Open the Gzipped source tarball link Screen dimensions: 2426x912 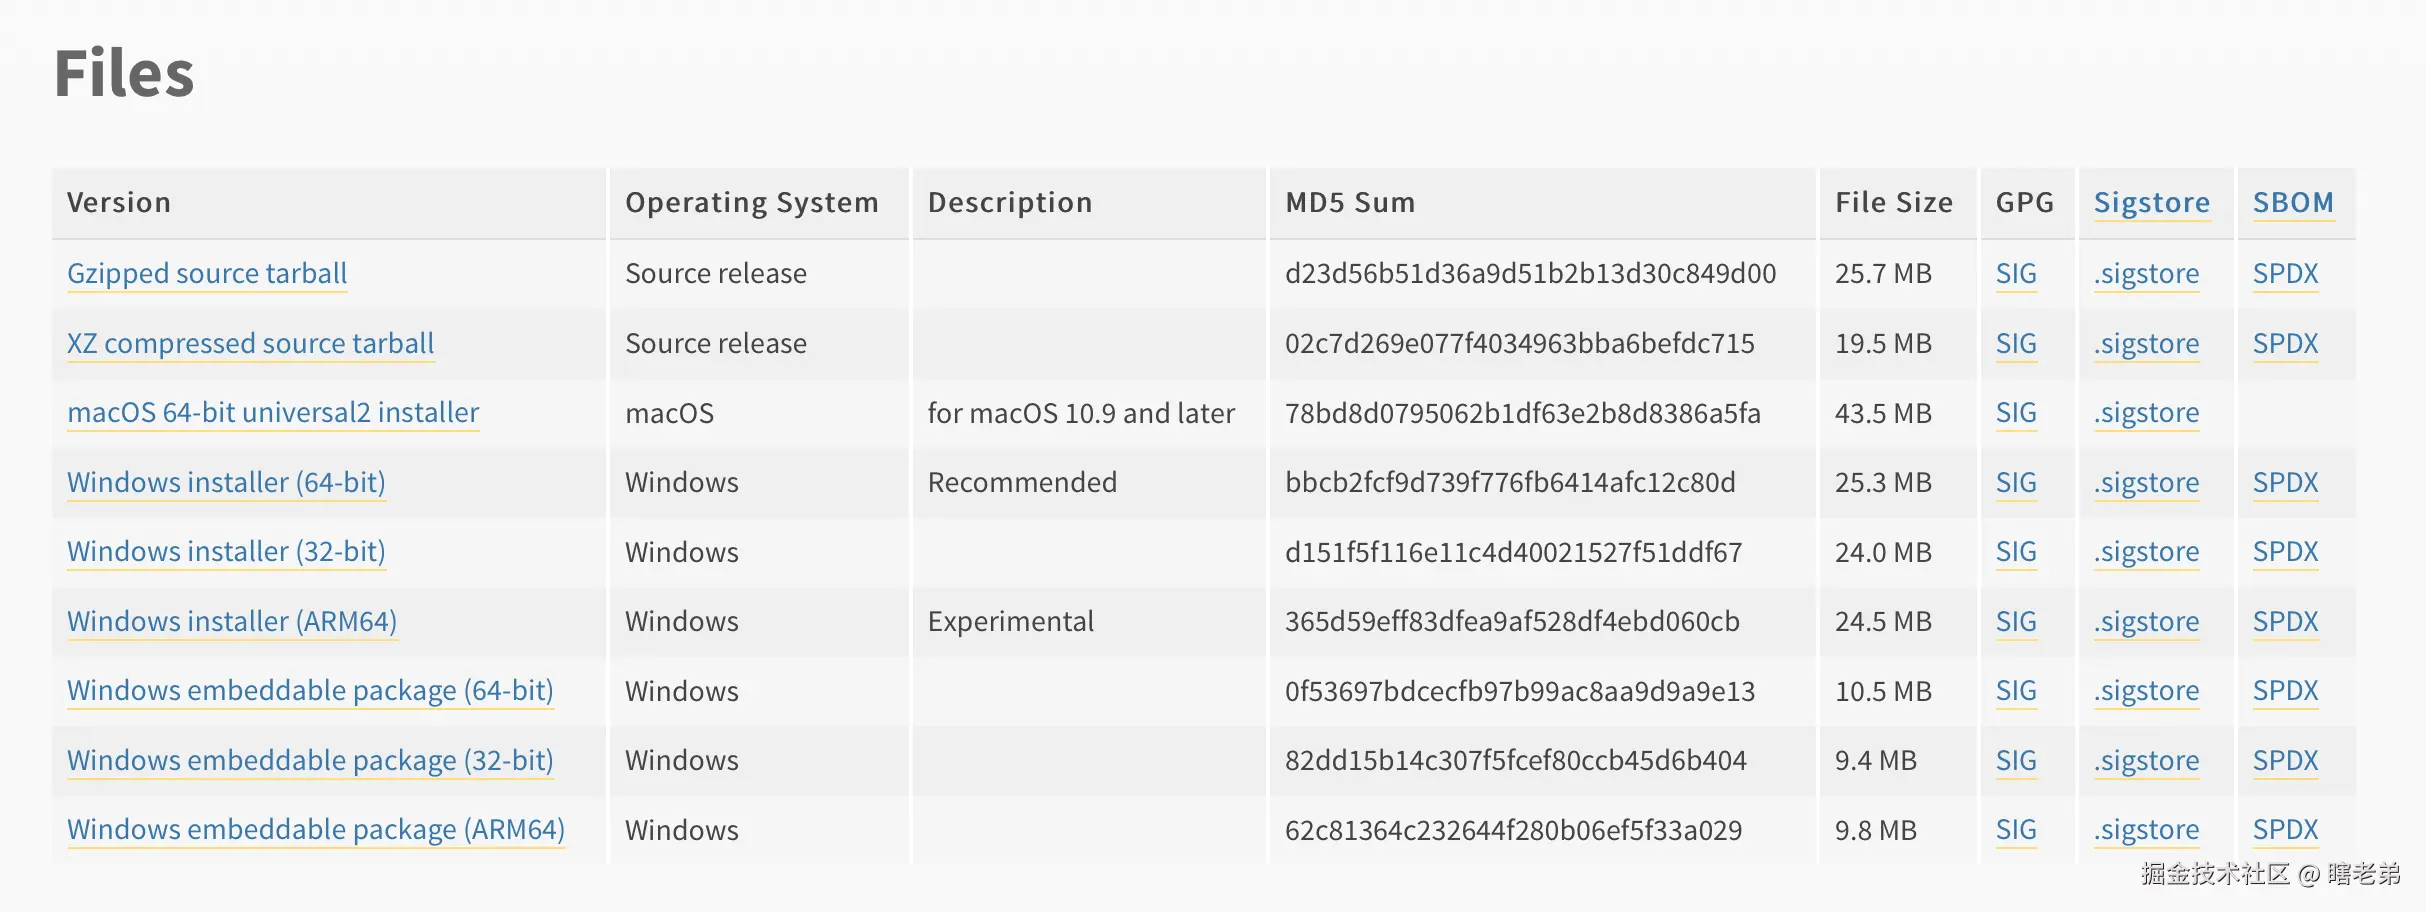point(207,273)
